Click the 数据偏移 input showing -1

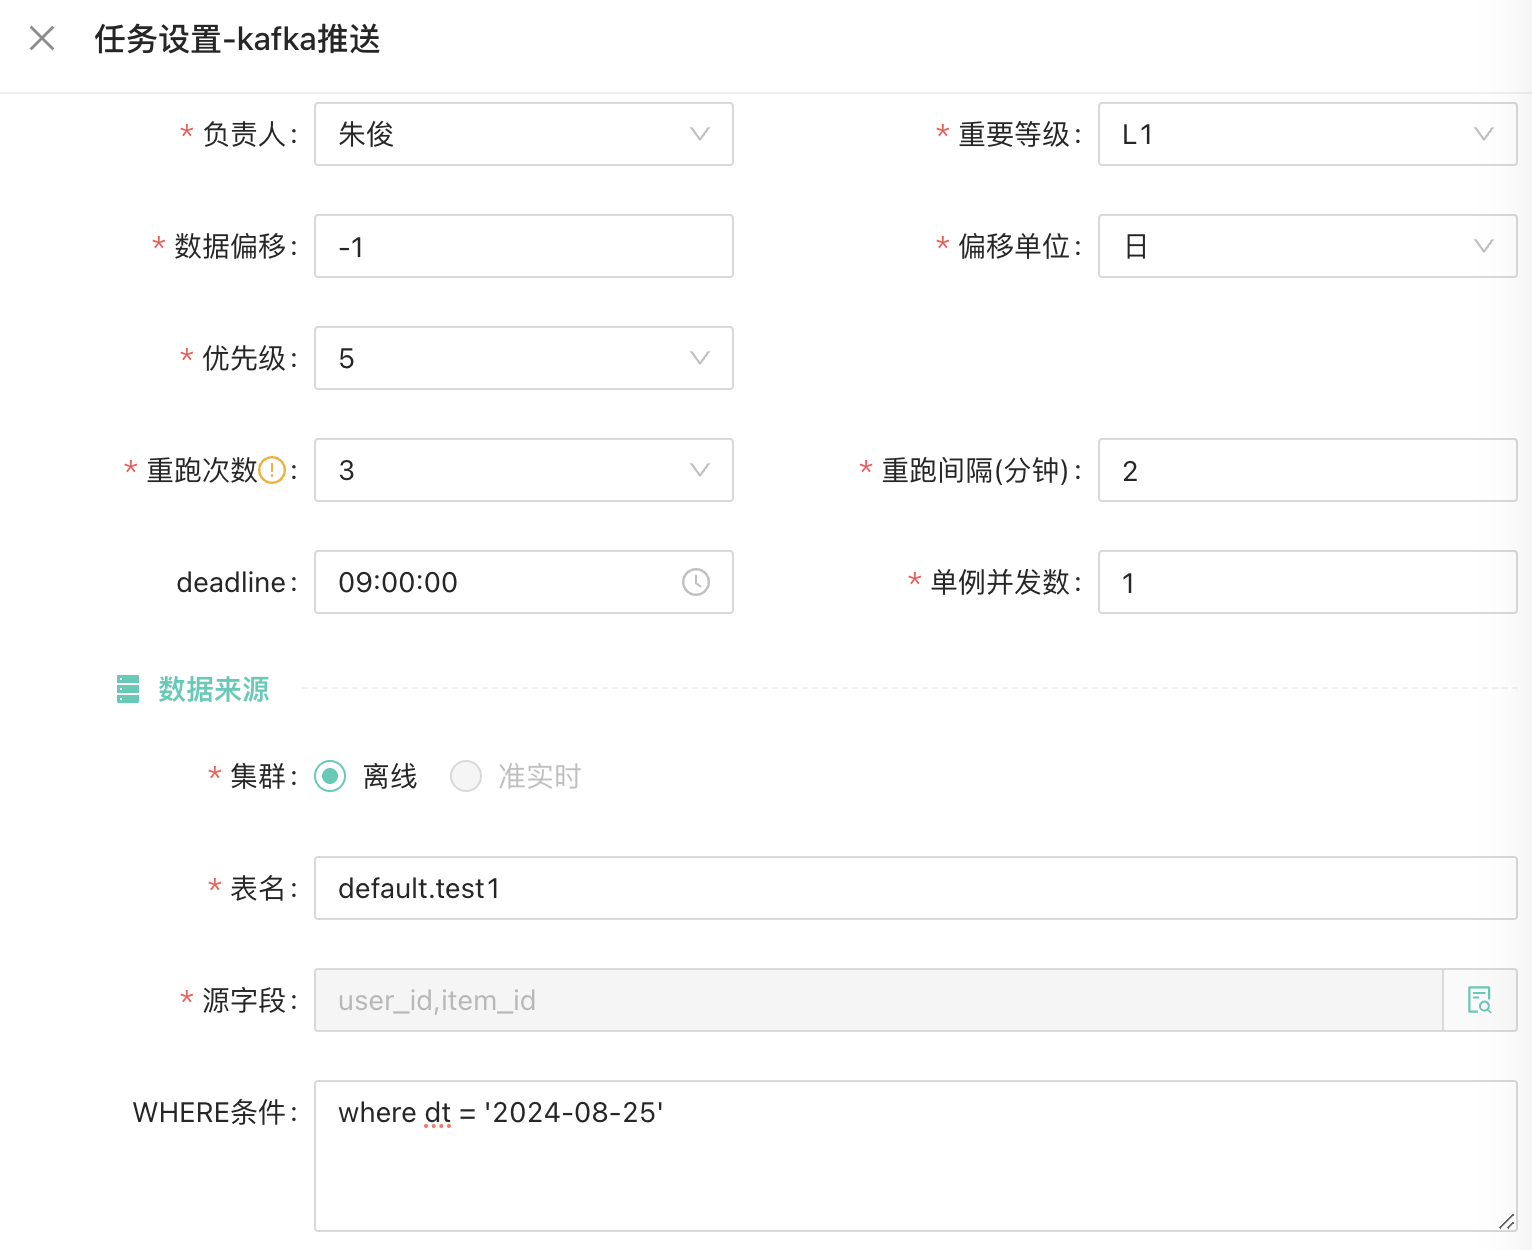point(523,246)
